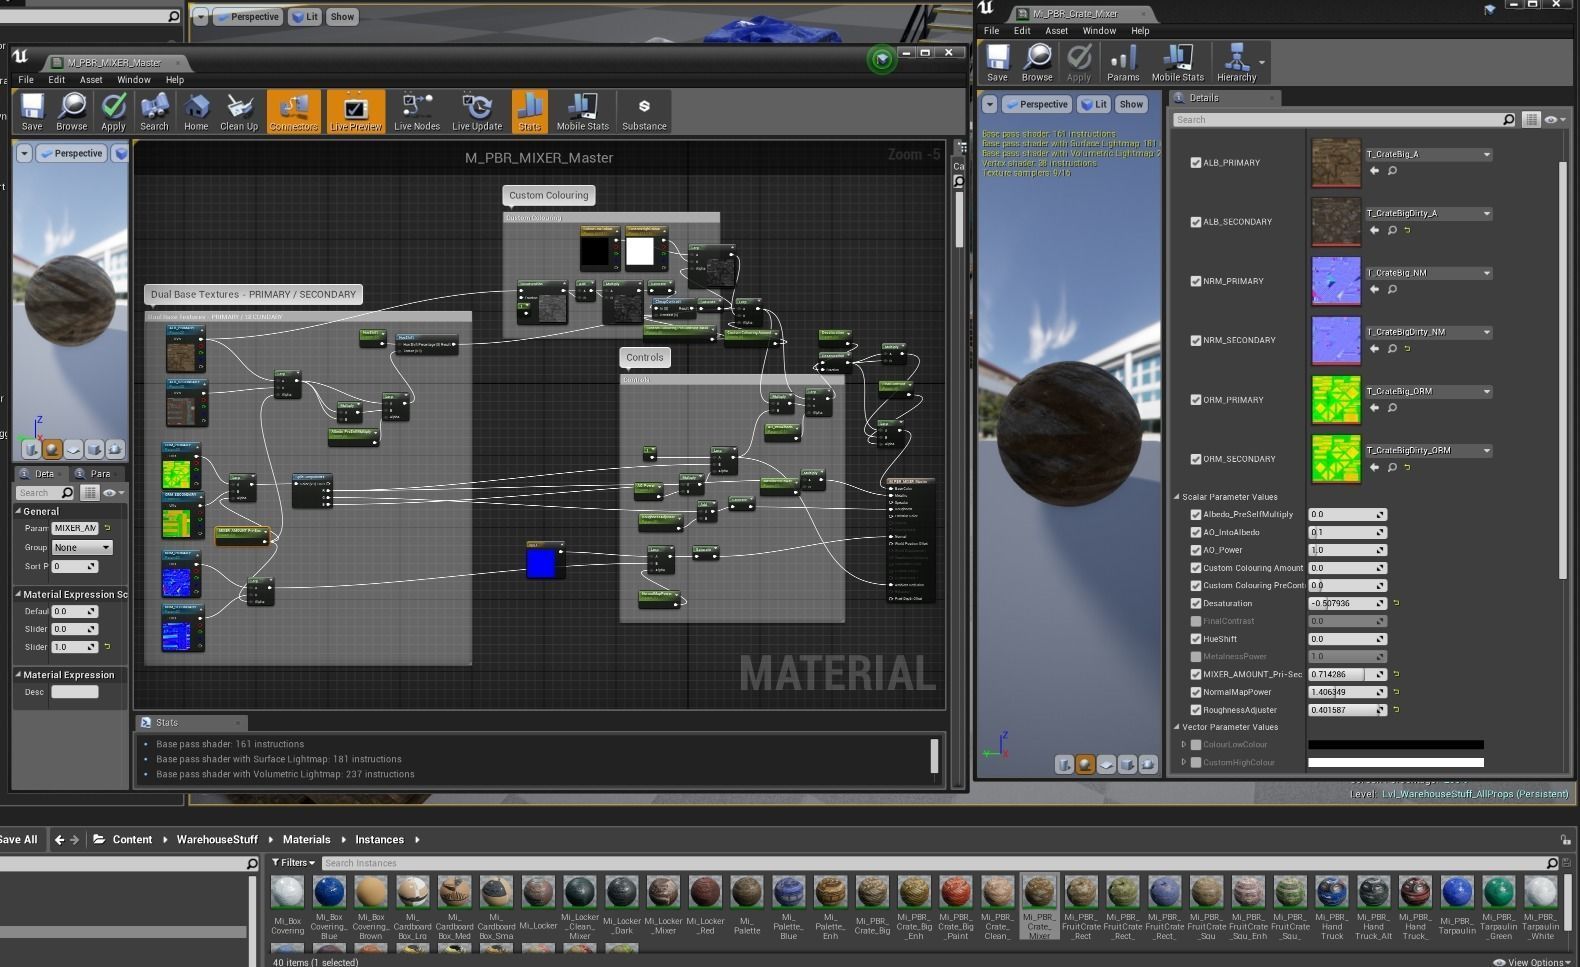The height and width of the screenshot is (967, 1580).
Task: Click Lit view mode in instance viewport
Action: [x=1094, y=104]
